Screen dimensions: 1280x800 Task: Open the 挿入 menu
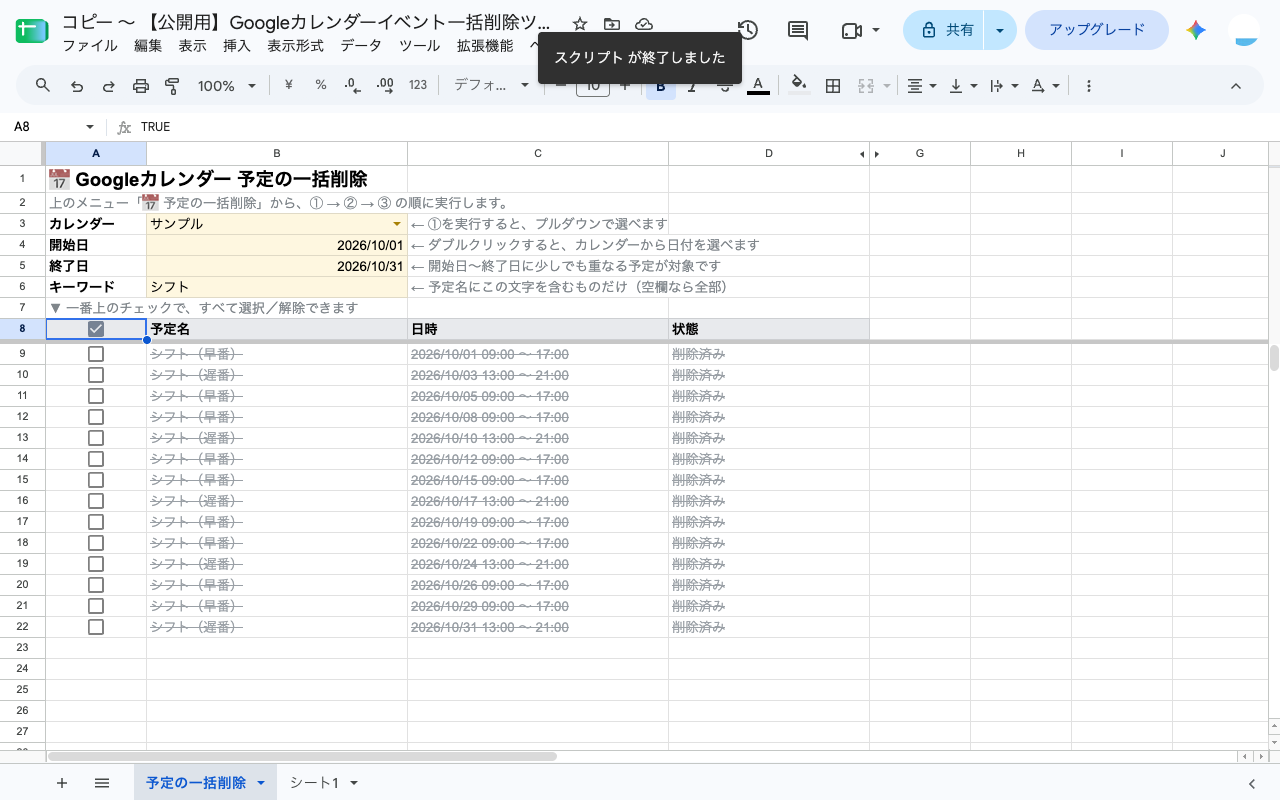coord(237,46)
